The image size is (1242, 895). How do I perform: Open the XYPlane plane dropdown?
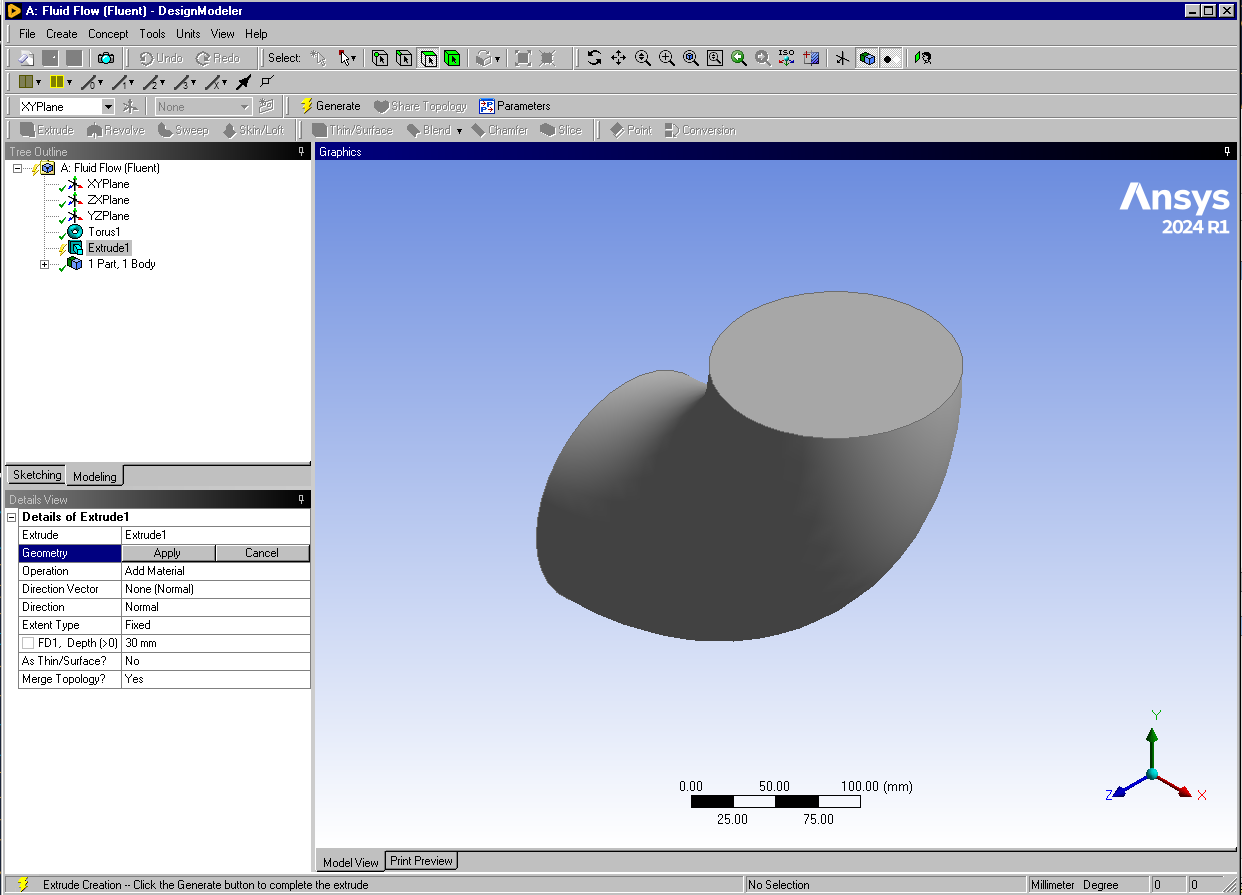coord(108,106)
